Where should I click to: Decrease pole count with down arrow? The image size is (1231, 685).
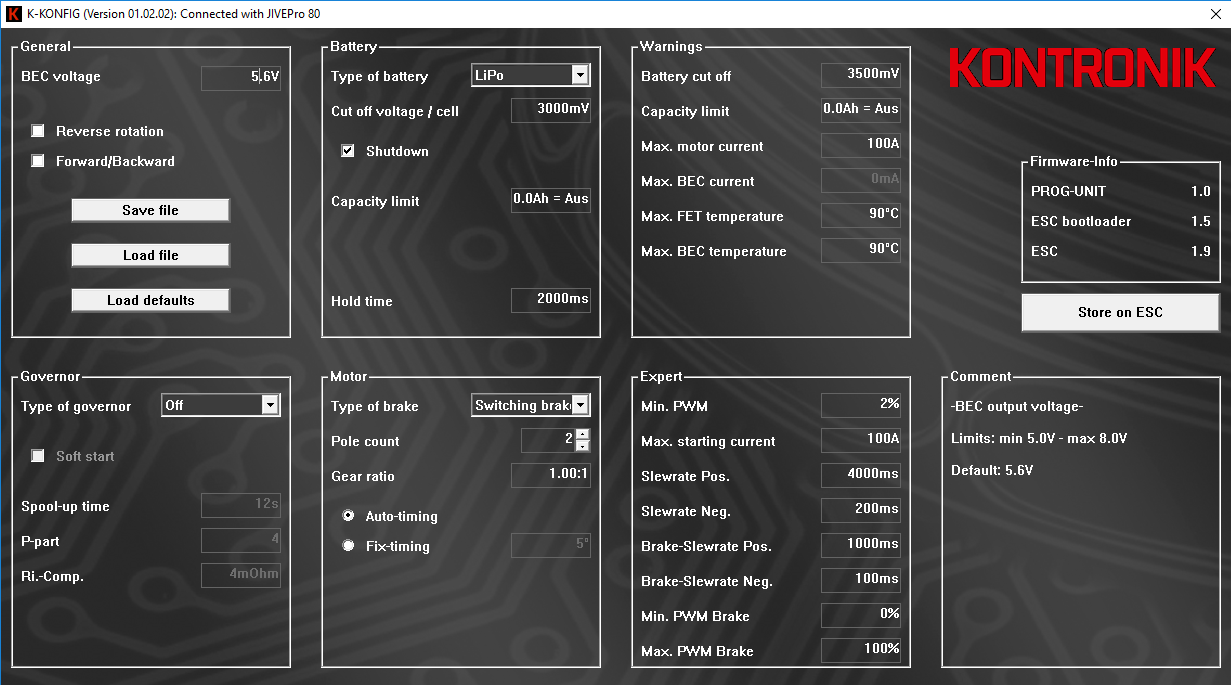pos(583,447)
